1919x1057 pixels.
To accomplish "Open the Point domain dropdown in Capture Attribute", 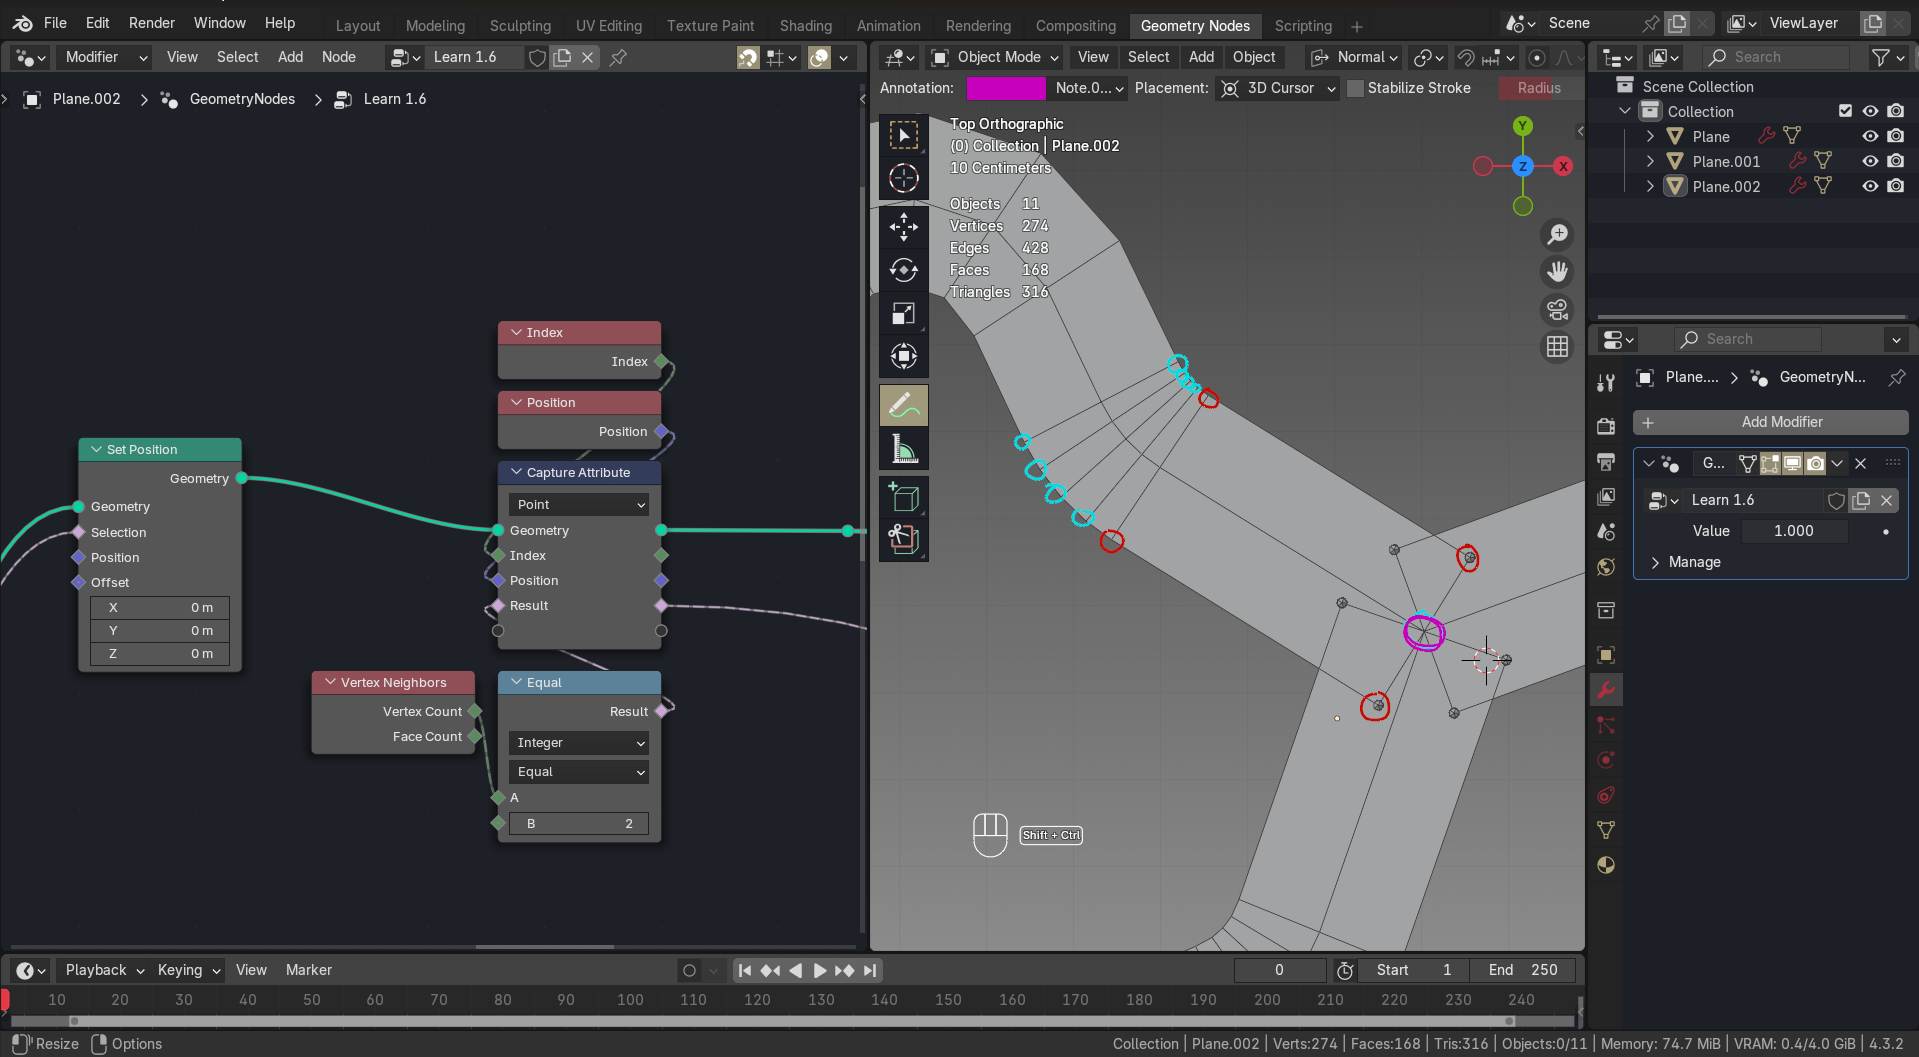I will 579,505.
